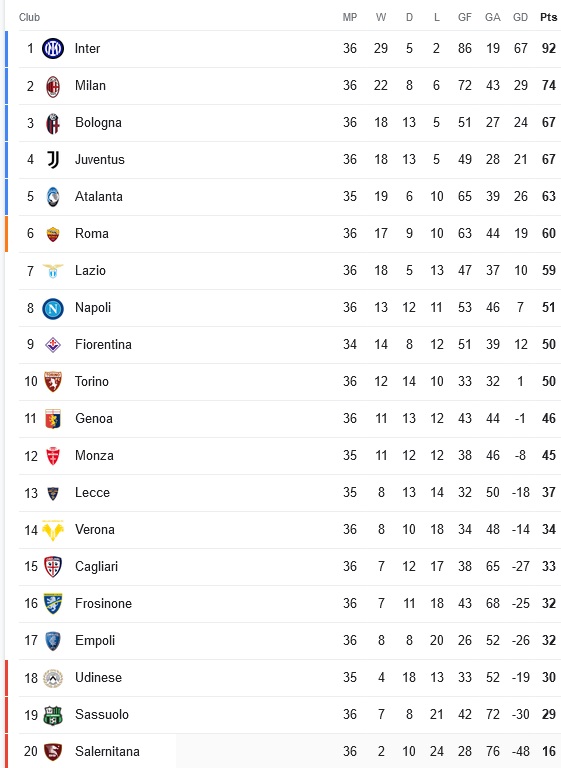561x768 pixels.
Task: Click the Club column header
Action: click(x=29, y=17)
